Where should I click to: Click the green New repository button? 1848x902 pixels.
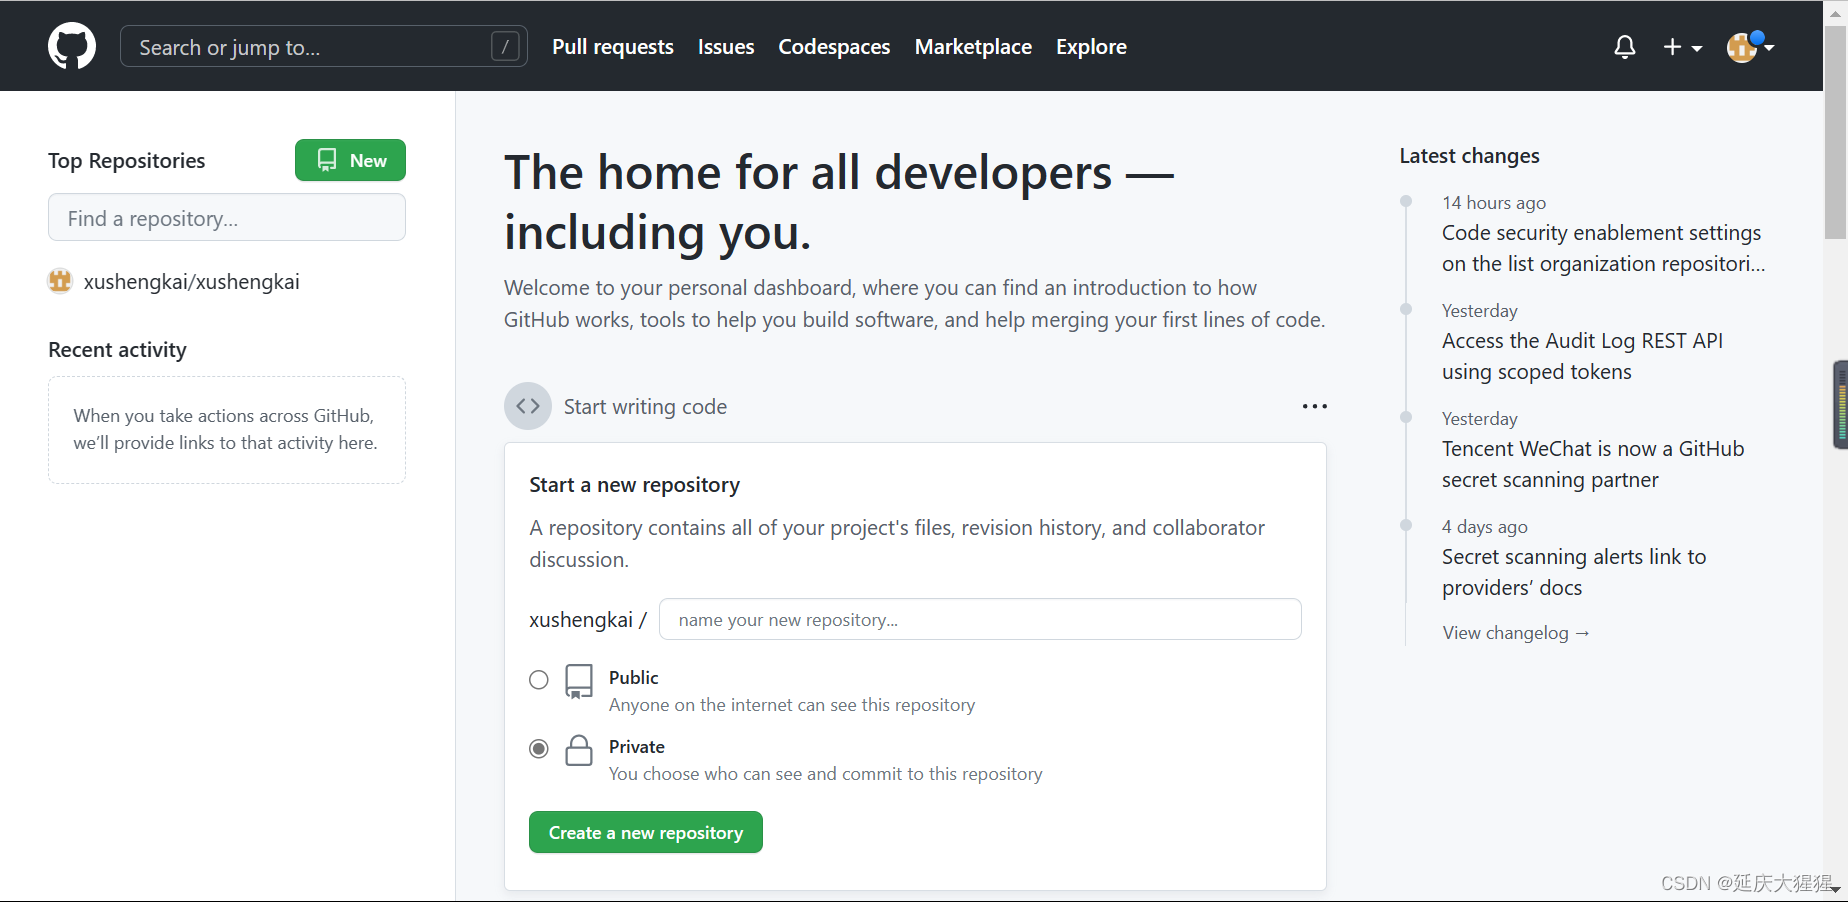click(350, 160)
